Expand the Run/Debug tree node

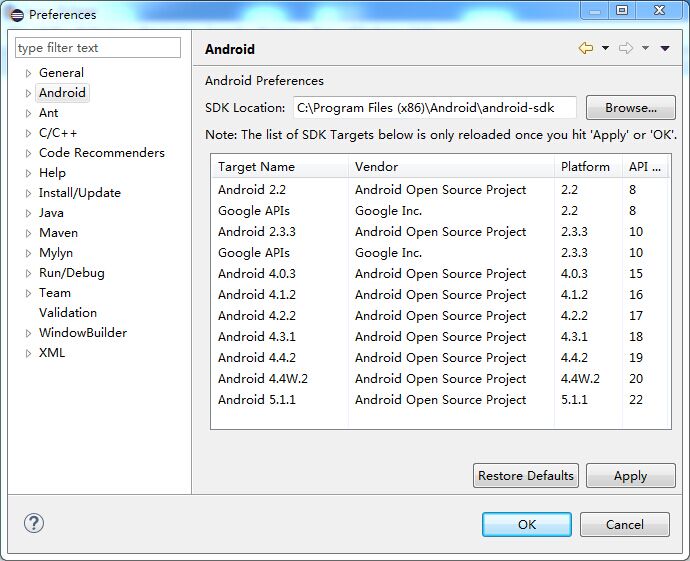pos(28,273)
